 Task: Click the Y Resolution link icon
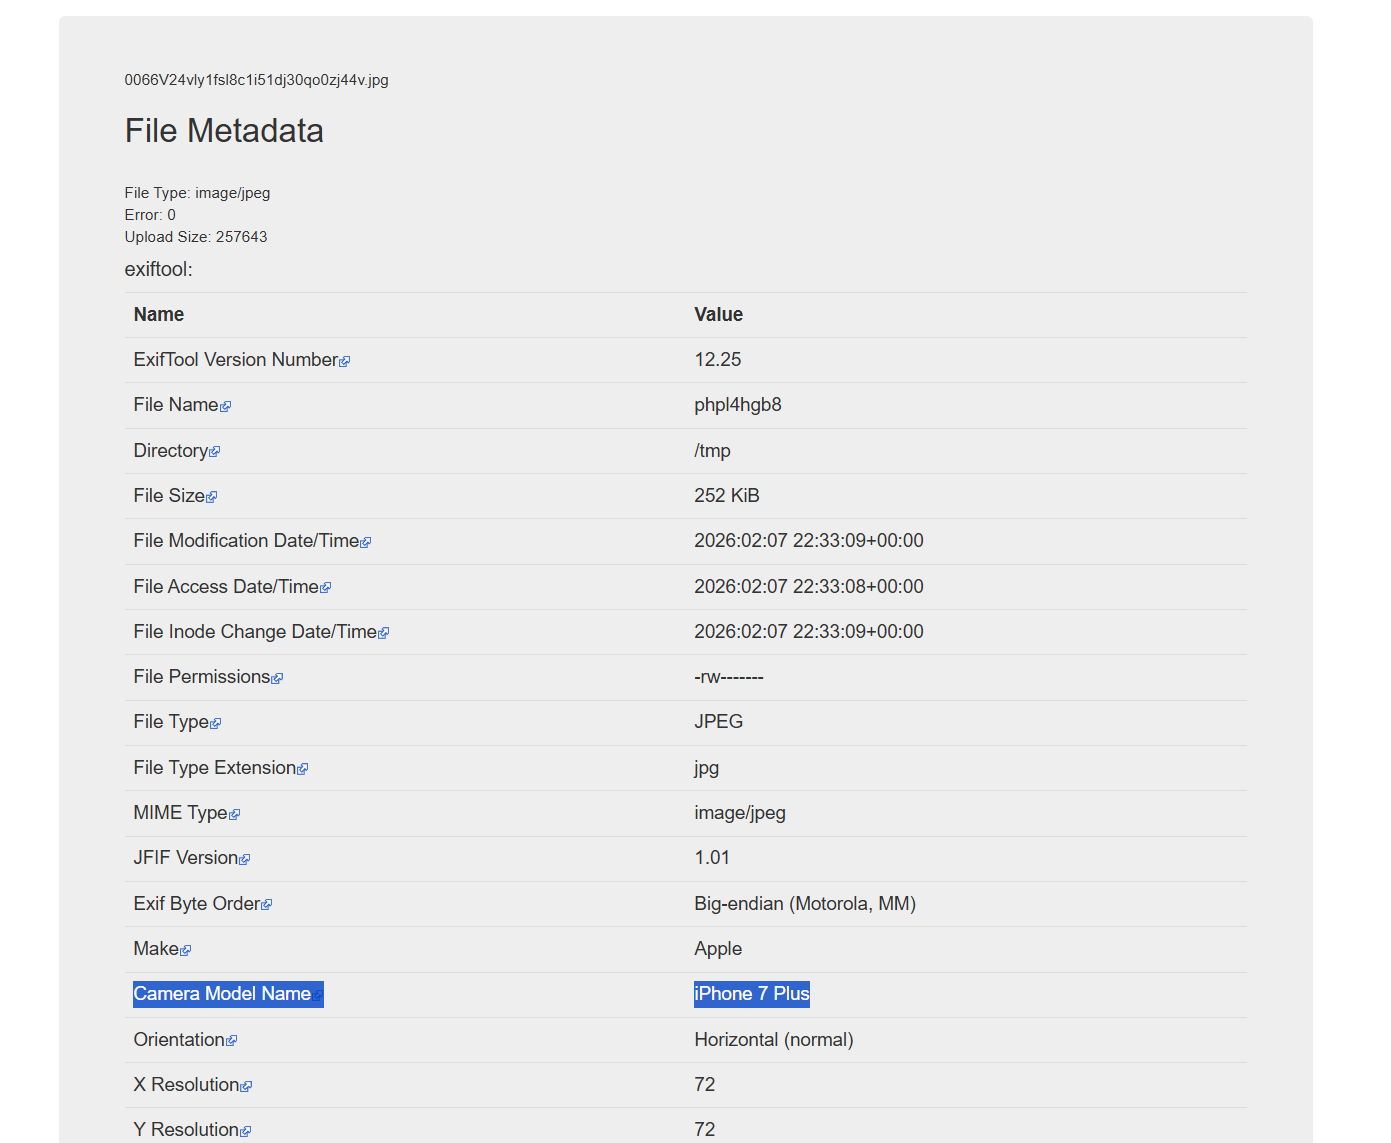pos(246,1131)
